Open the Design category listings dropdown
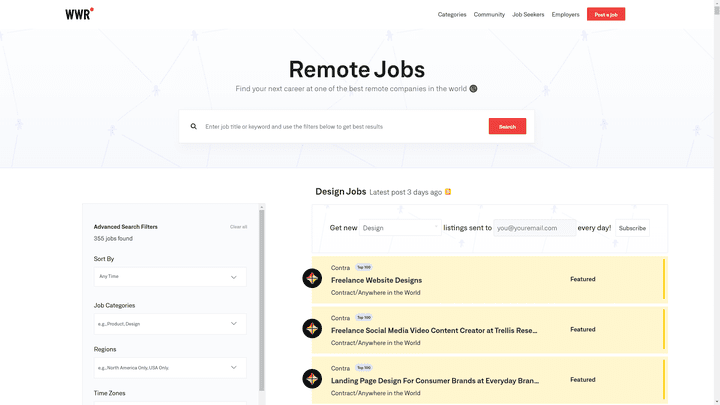The image size is (720, 405). tap(400, 228)
